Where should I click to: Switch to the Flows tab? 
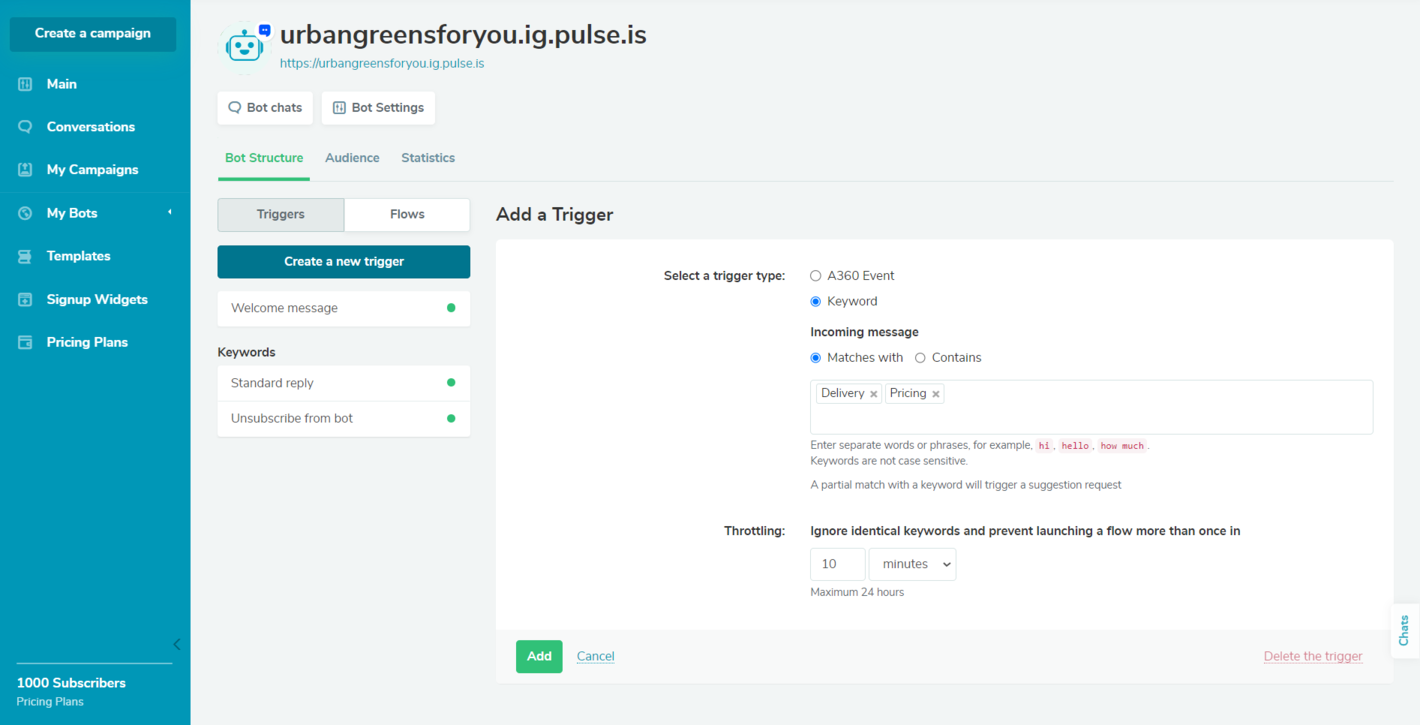click(x=407, y=214)
